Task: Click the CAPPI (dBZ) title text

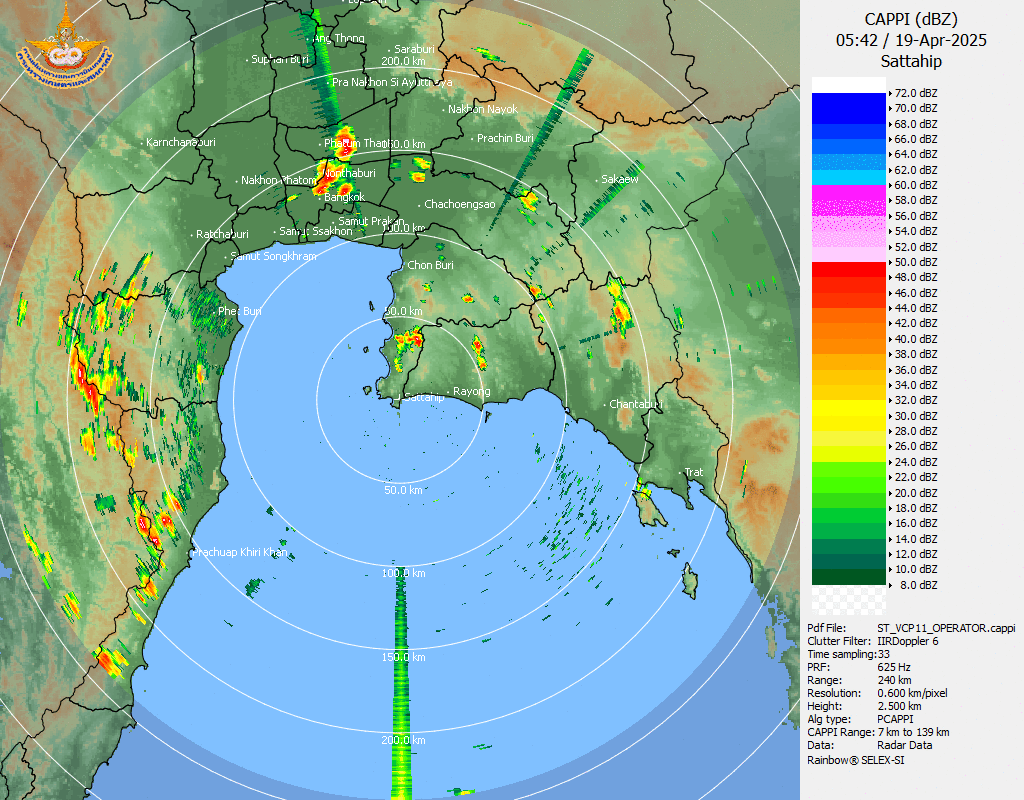Action: (911, 20)
